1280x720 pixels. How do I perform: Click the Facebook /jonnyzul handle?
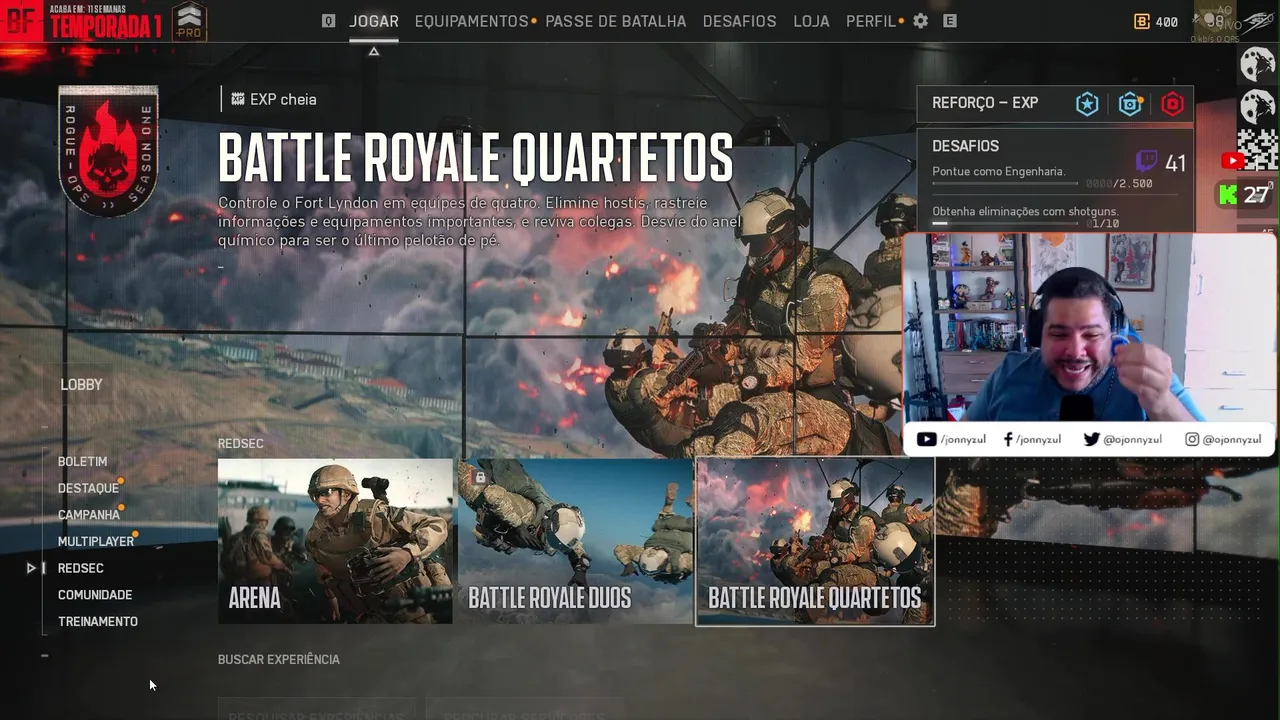pyautogui.click(x=1031, y=439)
